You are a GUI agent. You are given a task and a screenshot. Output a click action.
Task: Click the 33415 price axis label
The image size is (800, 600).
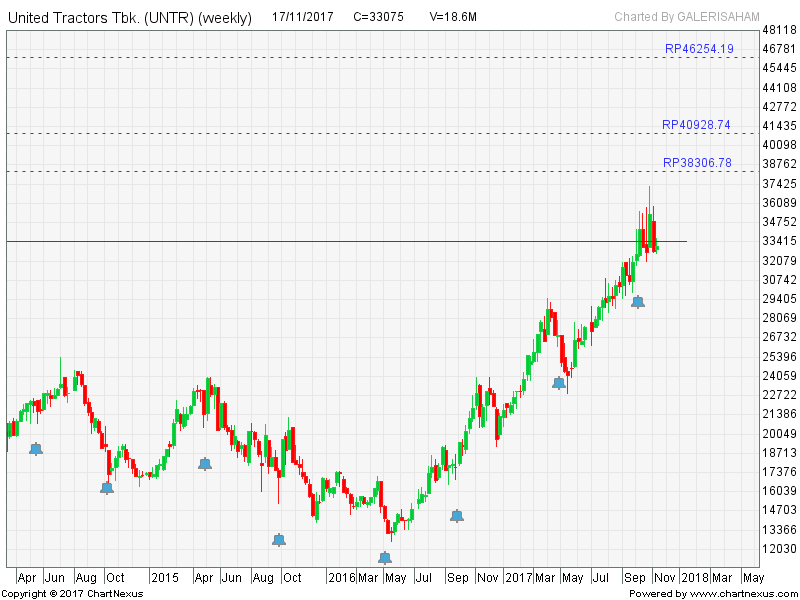coord(779,241)
